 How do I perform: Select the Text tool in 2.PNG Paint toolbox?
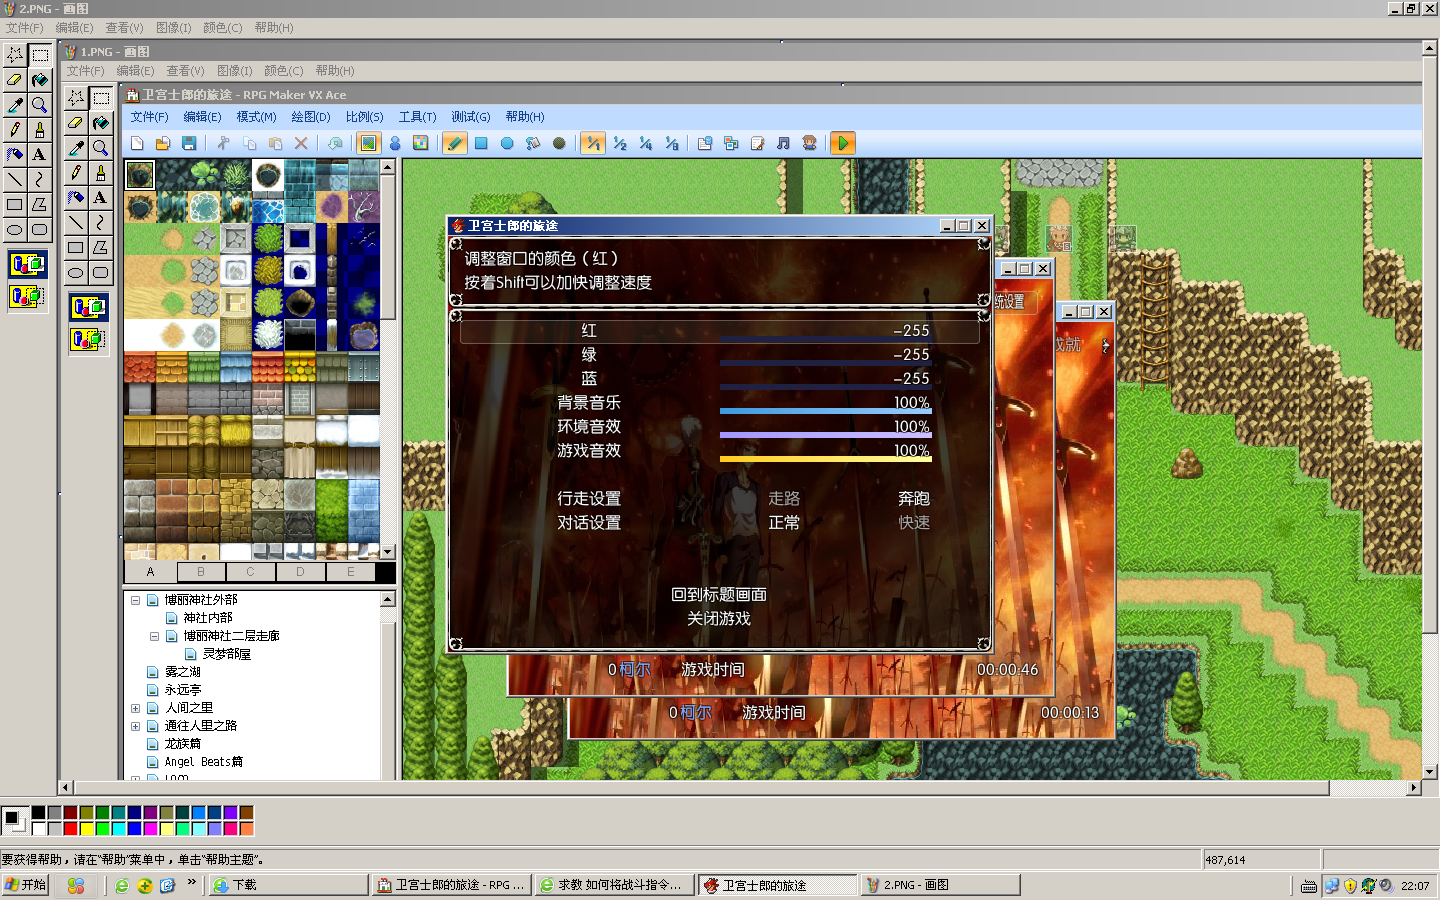point(39,155)
